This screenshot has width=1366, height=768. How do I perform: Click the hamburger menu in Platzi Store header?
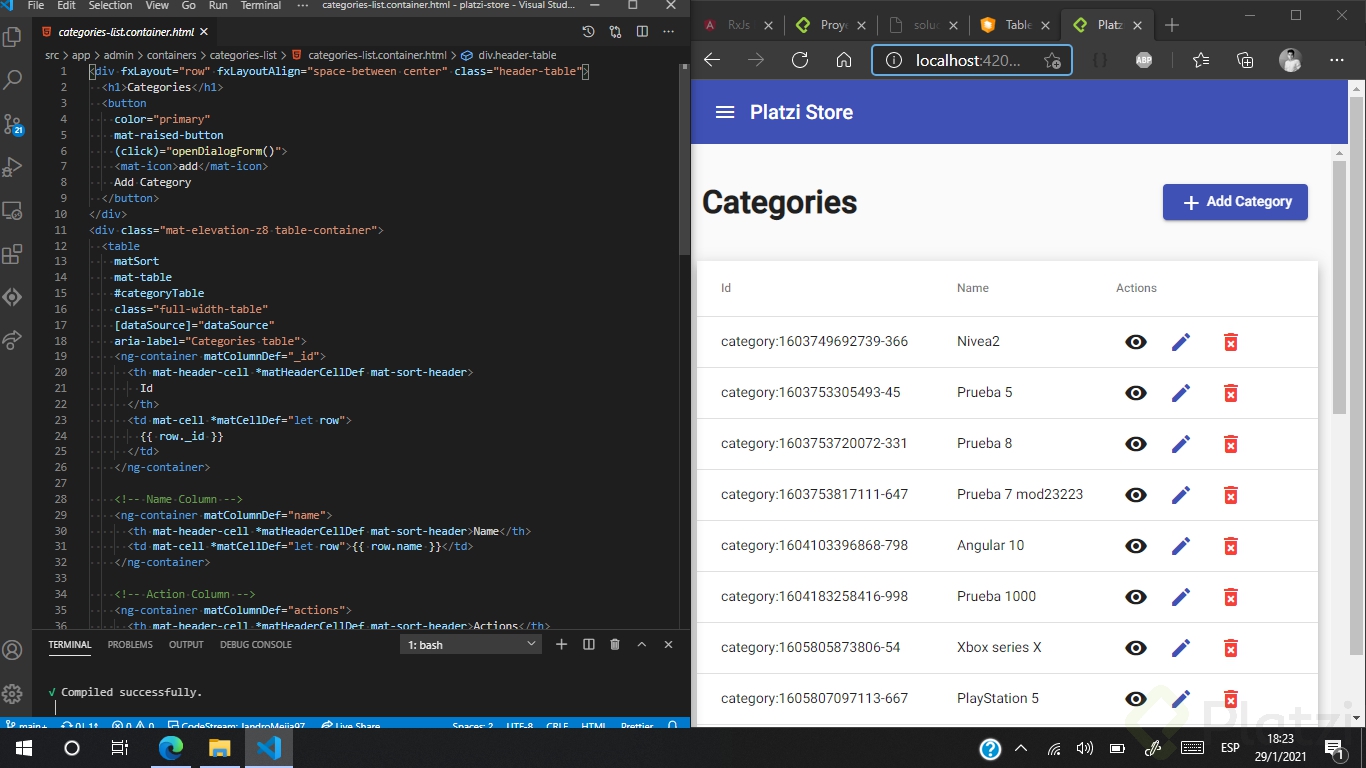[x=725, y=113]
